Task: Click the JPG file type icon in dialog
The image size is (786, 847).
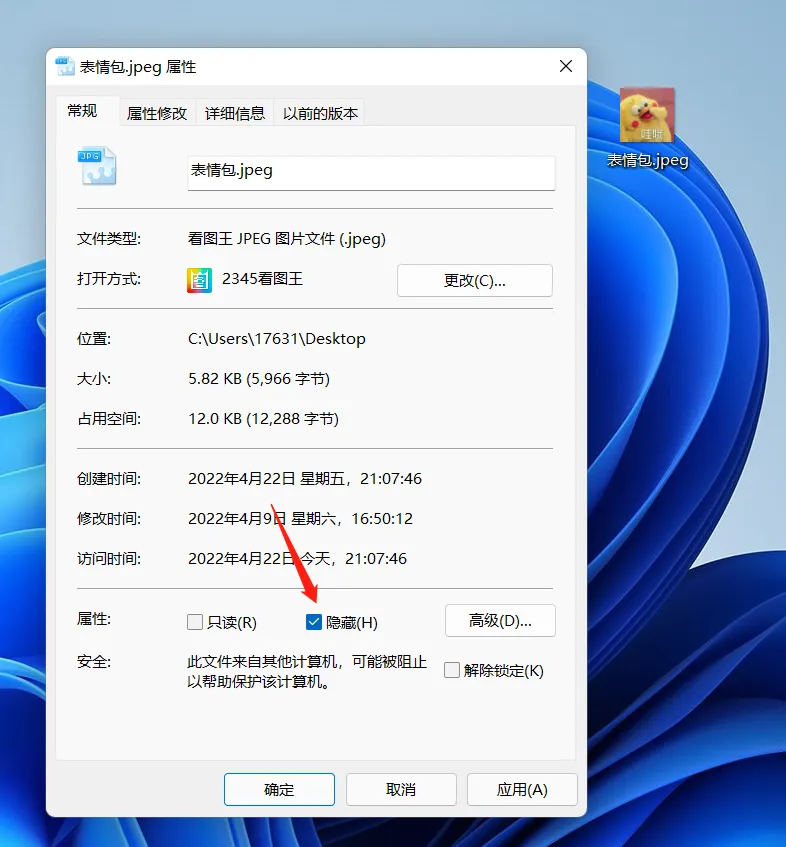Action: 97,166
